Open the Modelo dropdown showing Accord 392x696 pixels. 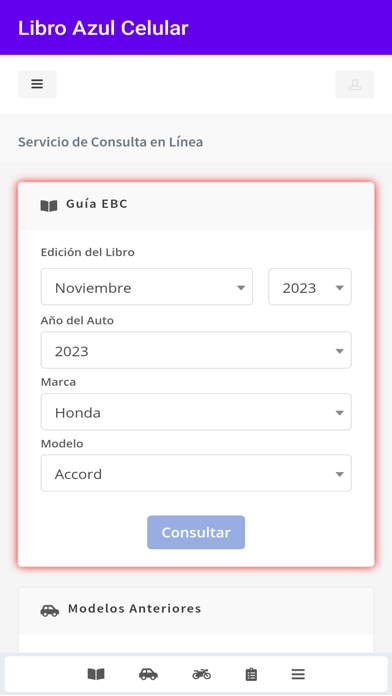(196, 473)
